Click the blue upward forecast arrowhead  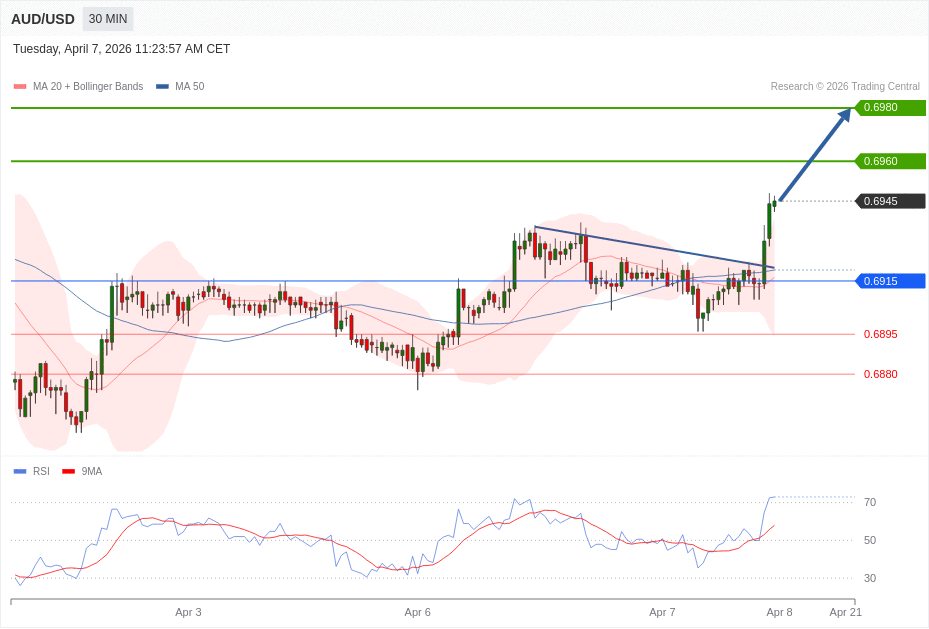pyautogui.click(x=844, y=115)
